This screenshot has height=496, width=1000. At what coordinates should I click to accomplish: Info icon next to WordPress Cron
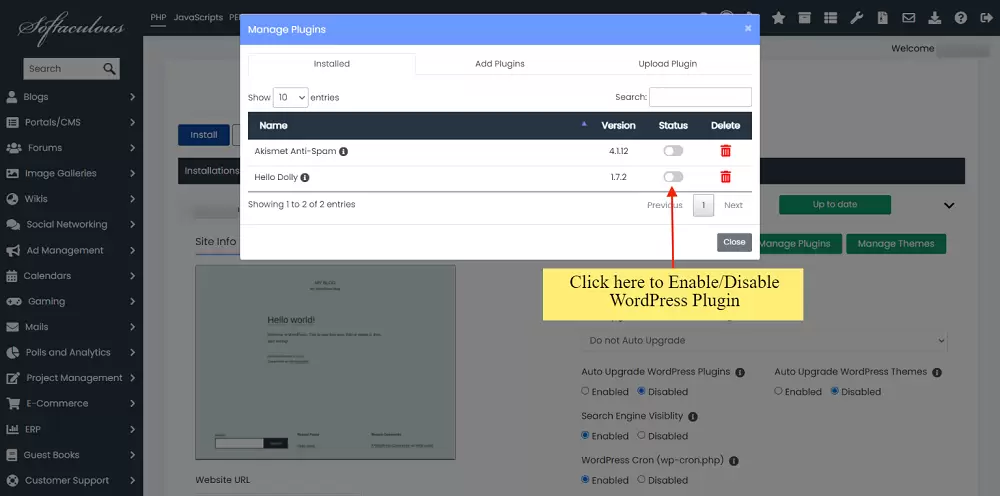pos(733,460)
